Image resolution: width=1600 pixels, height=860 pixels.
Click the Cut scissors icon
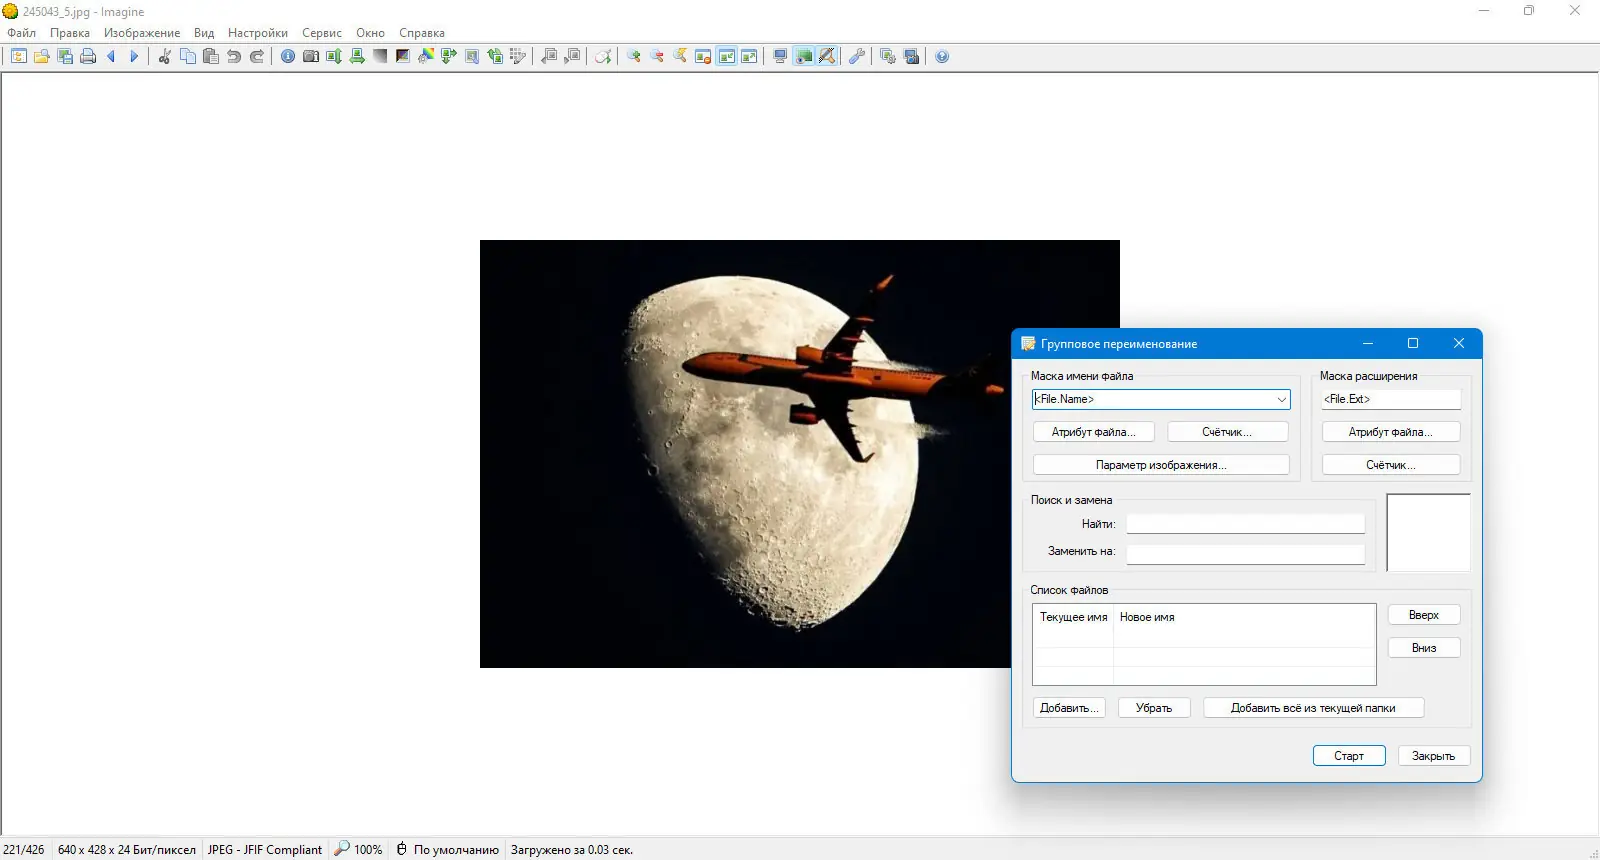tap(165, 57)
